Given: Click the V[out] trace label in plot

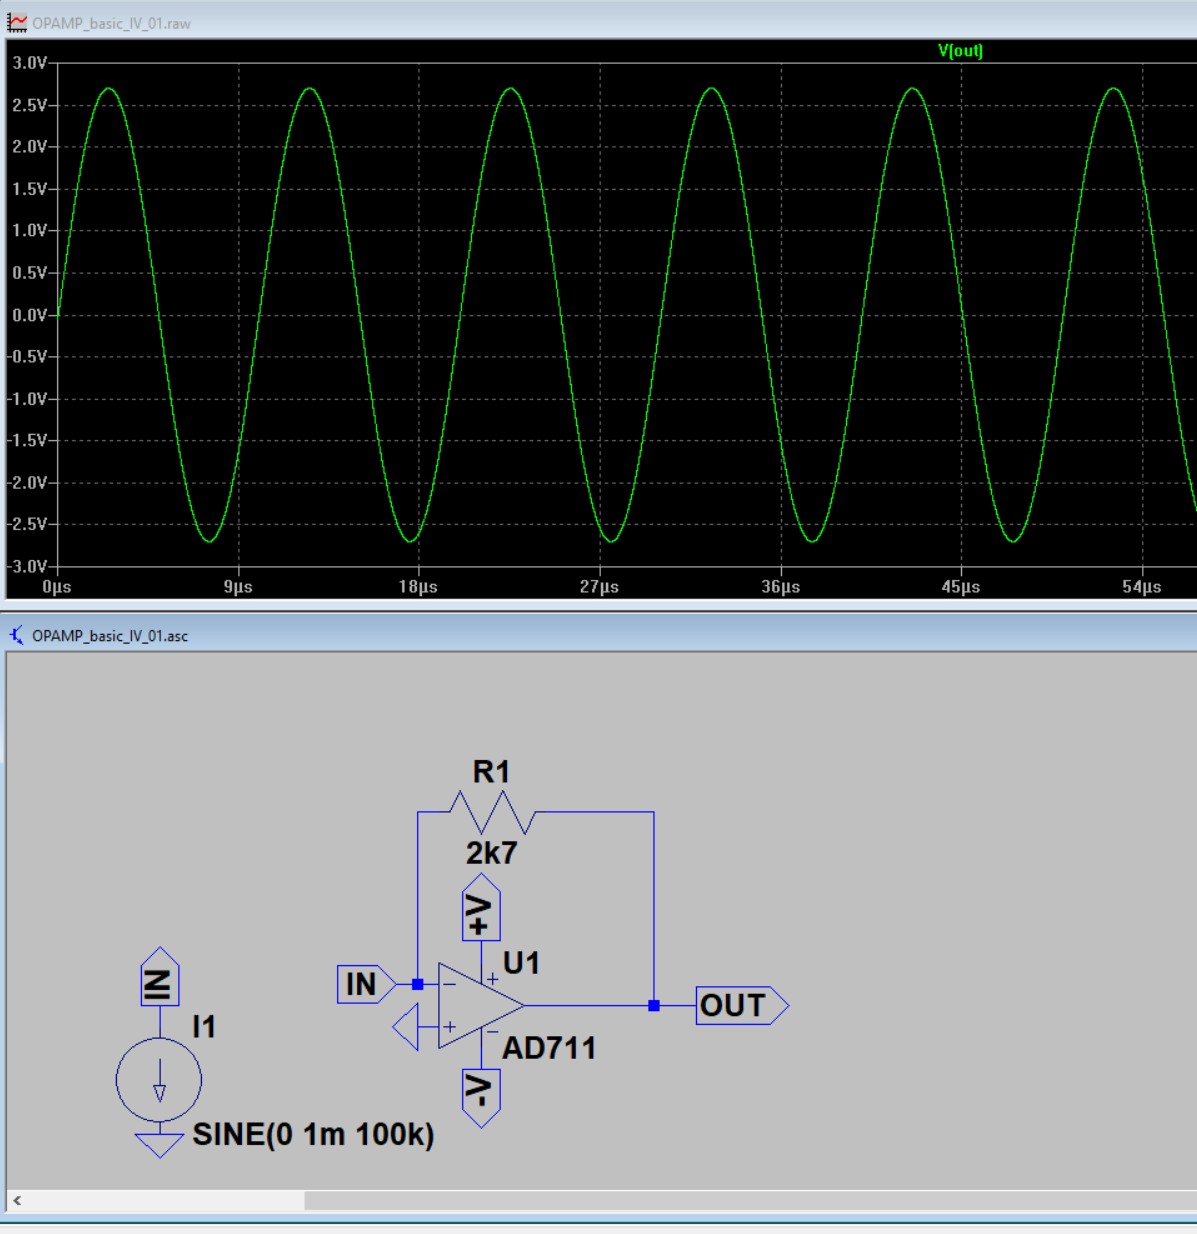Looking at the screenshot, I should tap(960, 51).
